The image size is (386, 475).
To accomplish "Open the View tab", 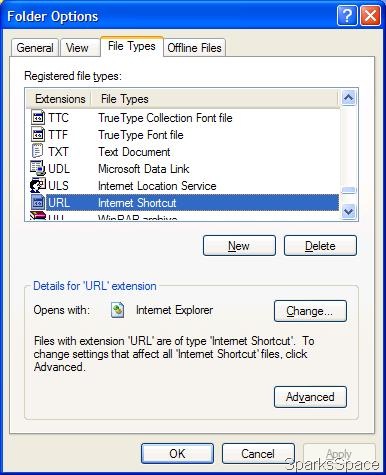I will [x=77, y=48].
